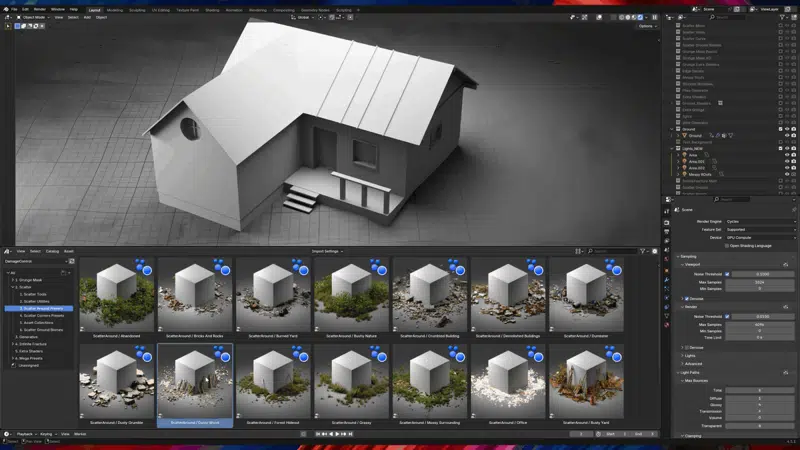Open the Feature Set dropdown
800x450 pixels.
[760, 230]
